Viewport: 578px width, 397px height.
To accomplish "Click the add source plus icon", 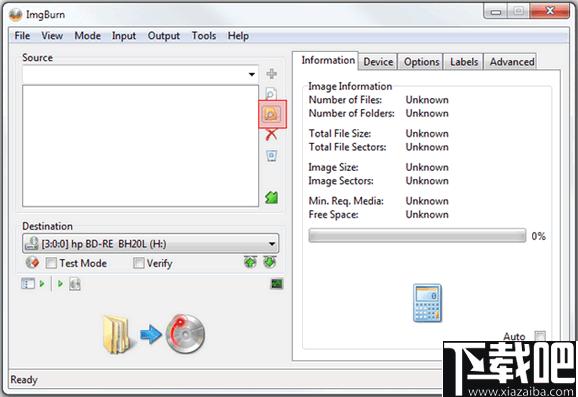I will click(271, 74).
